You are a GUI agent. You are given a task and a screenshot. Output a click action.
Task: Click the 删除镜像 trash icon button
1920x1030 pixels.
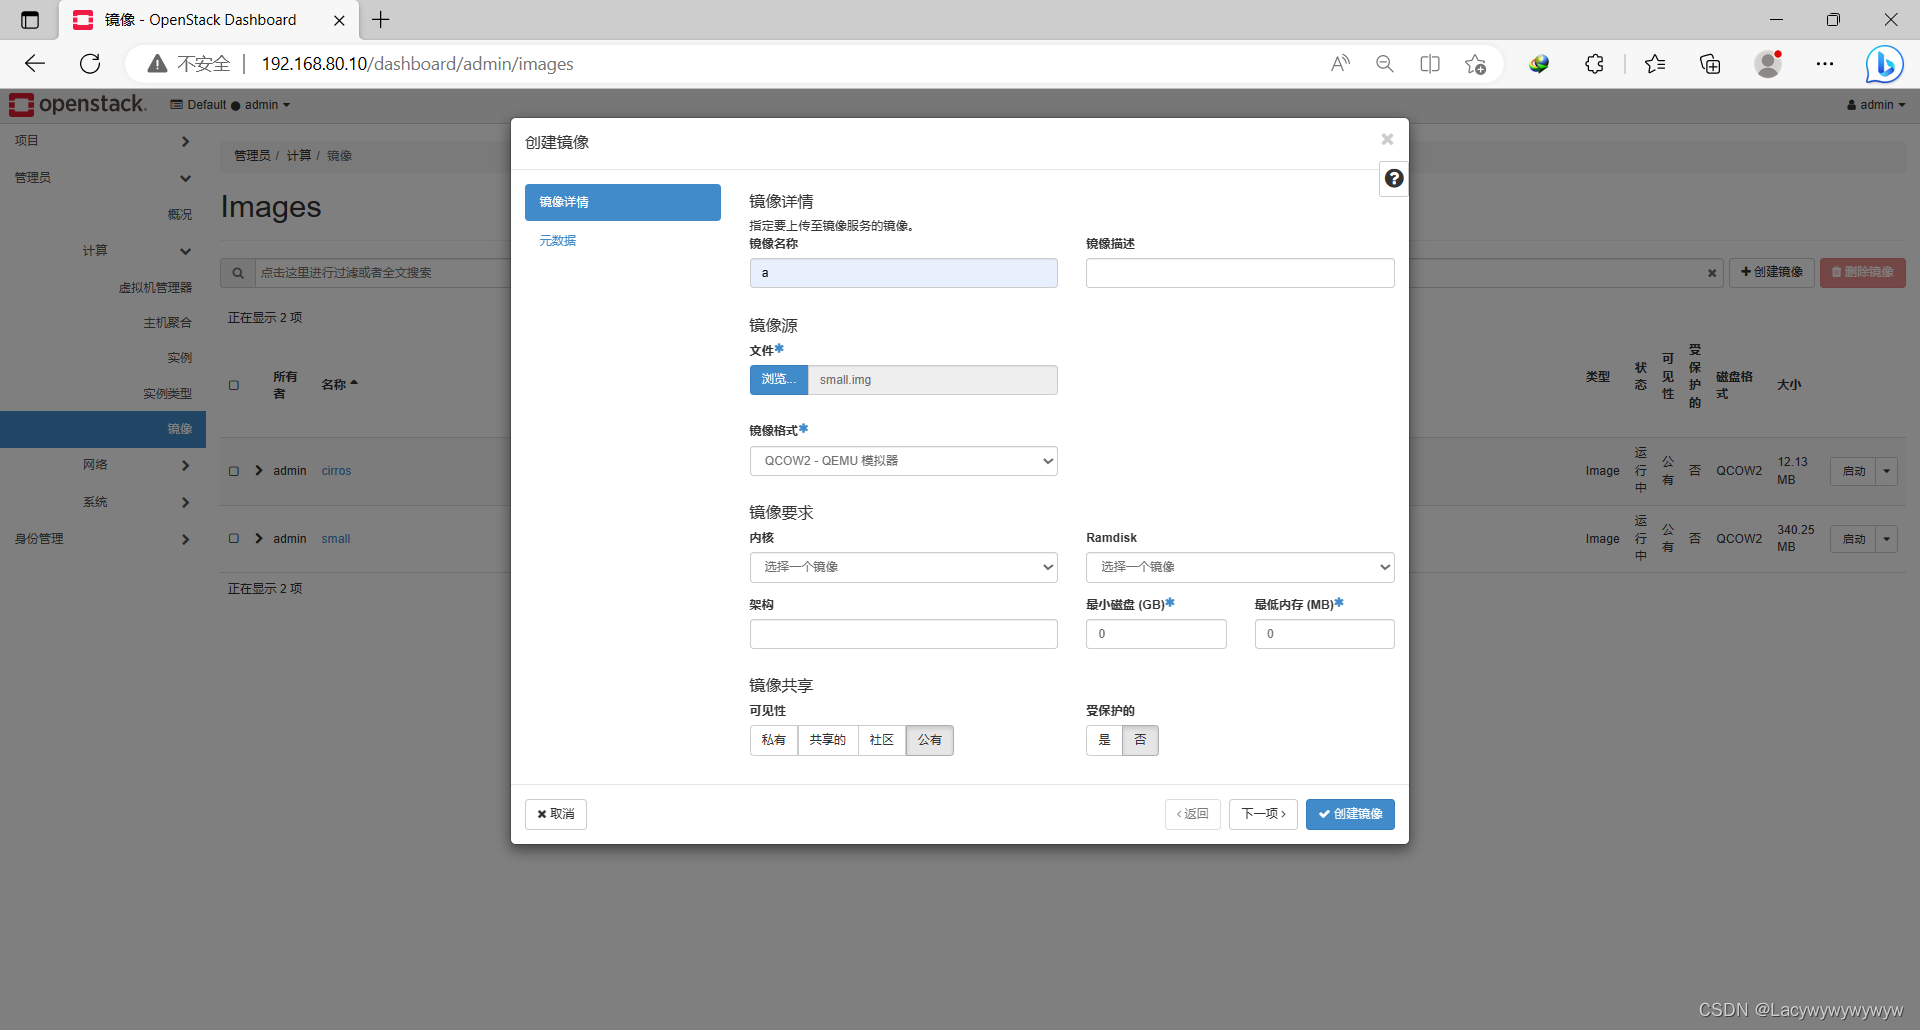pyautogui.click(x=1862, y=272)
